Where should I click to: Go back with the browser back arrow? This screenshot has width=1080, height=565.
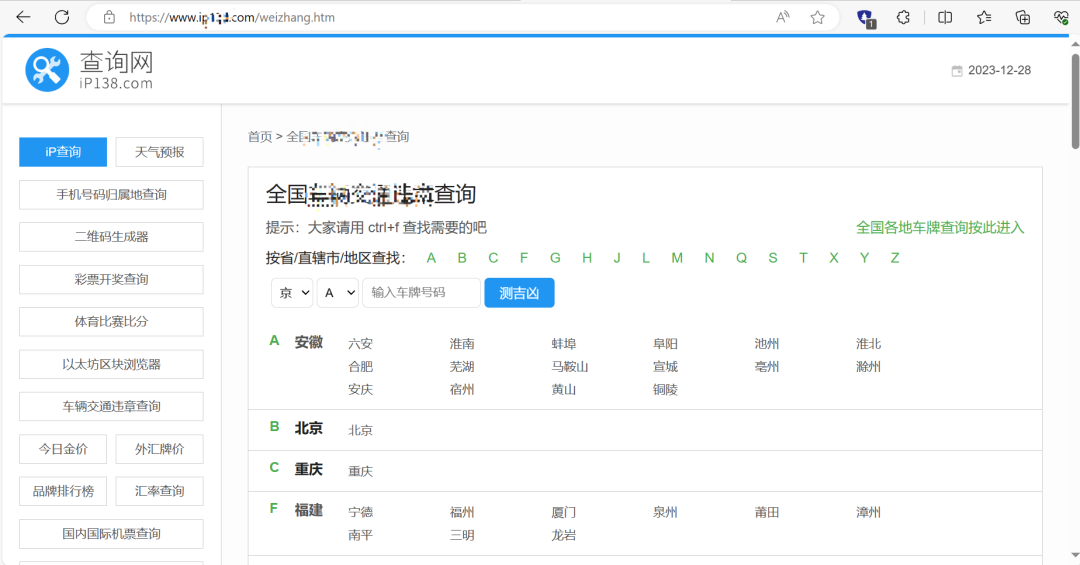pyautogui.click(x=23, y=17)
